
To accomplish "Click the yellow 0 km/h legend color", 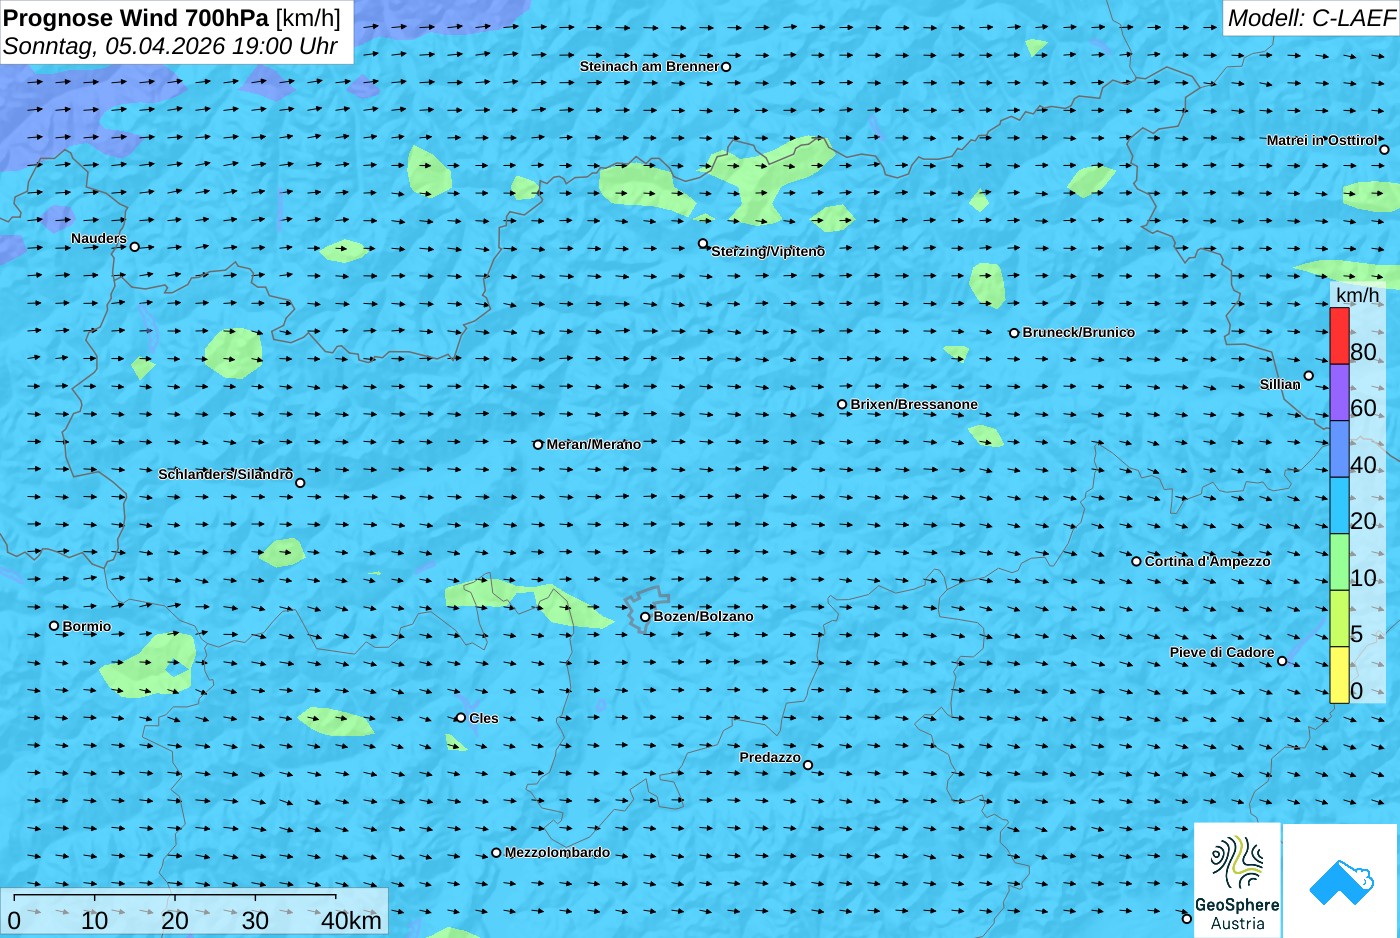I will click(1339, 675).
